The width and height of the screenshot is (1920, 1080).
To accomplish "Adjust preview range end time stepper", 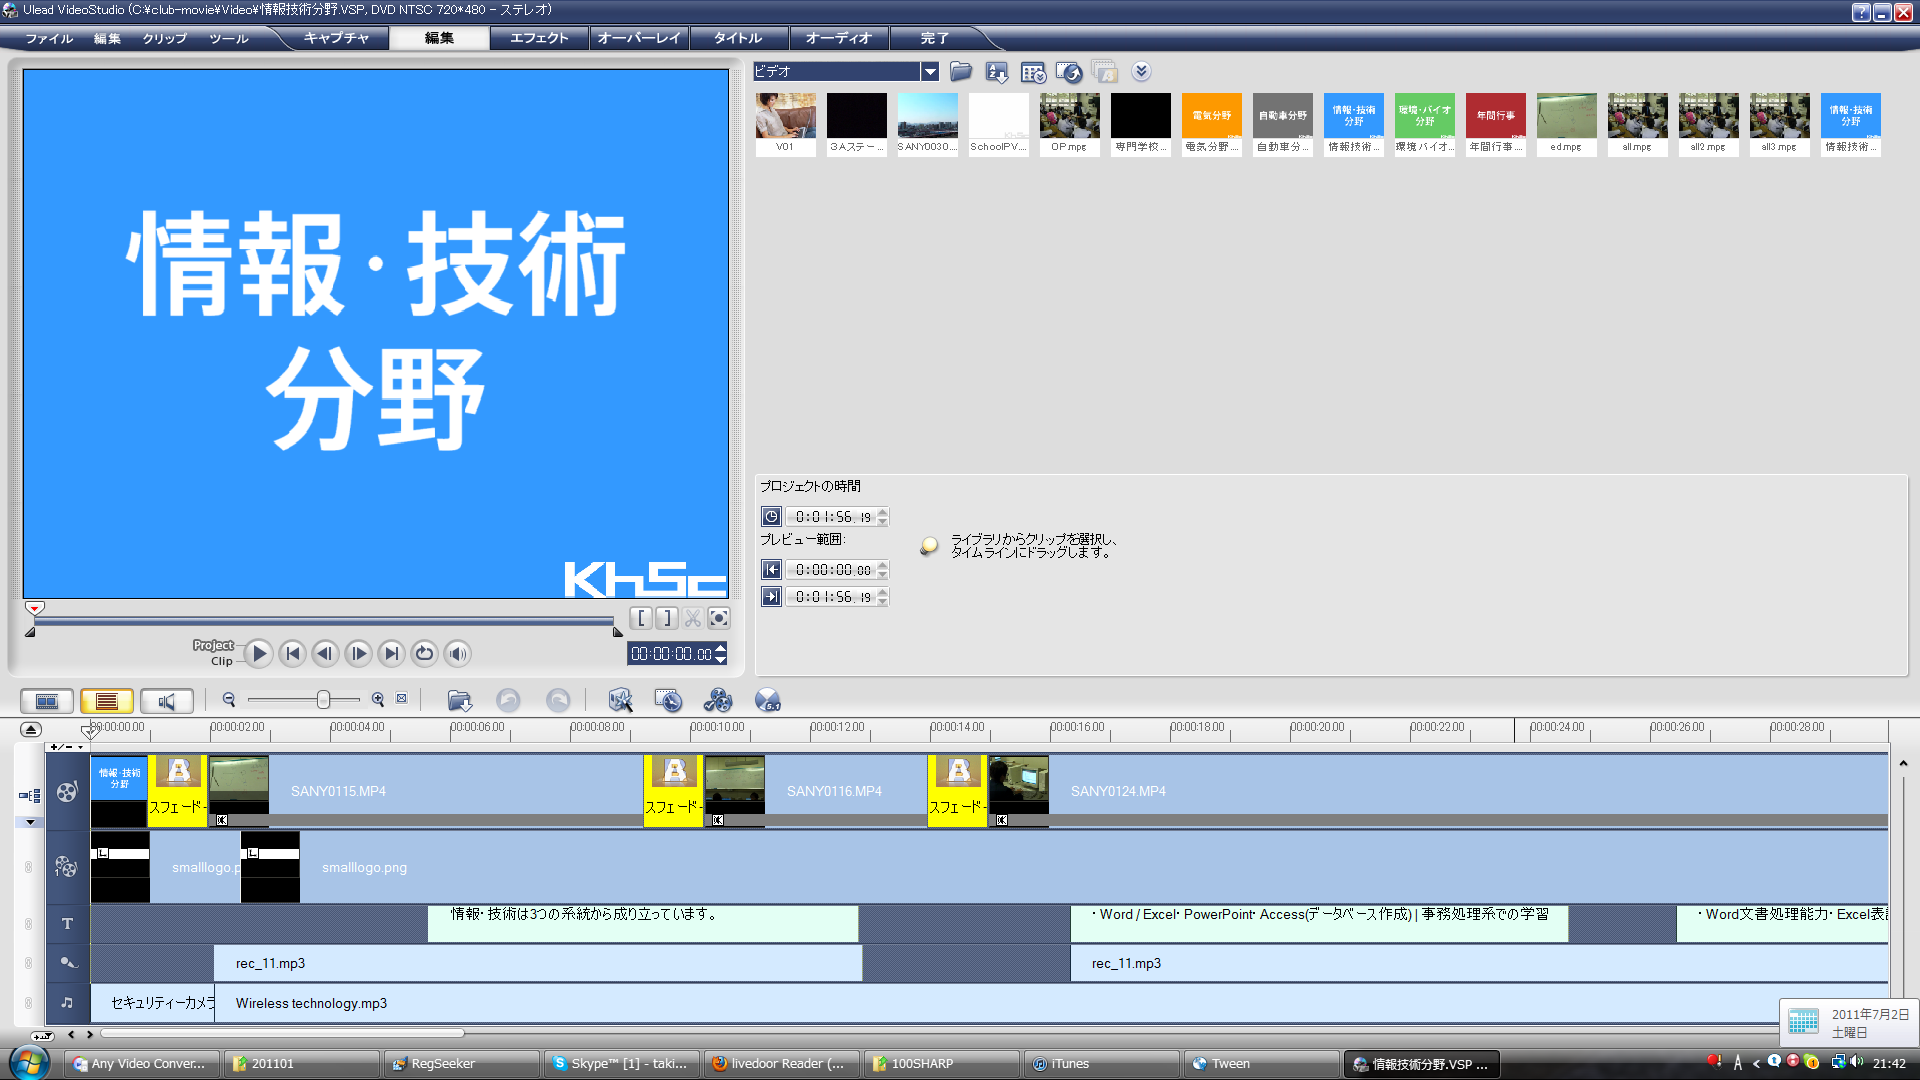I will [x=883, y=596].
